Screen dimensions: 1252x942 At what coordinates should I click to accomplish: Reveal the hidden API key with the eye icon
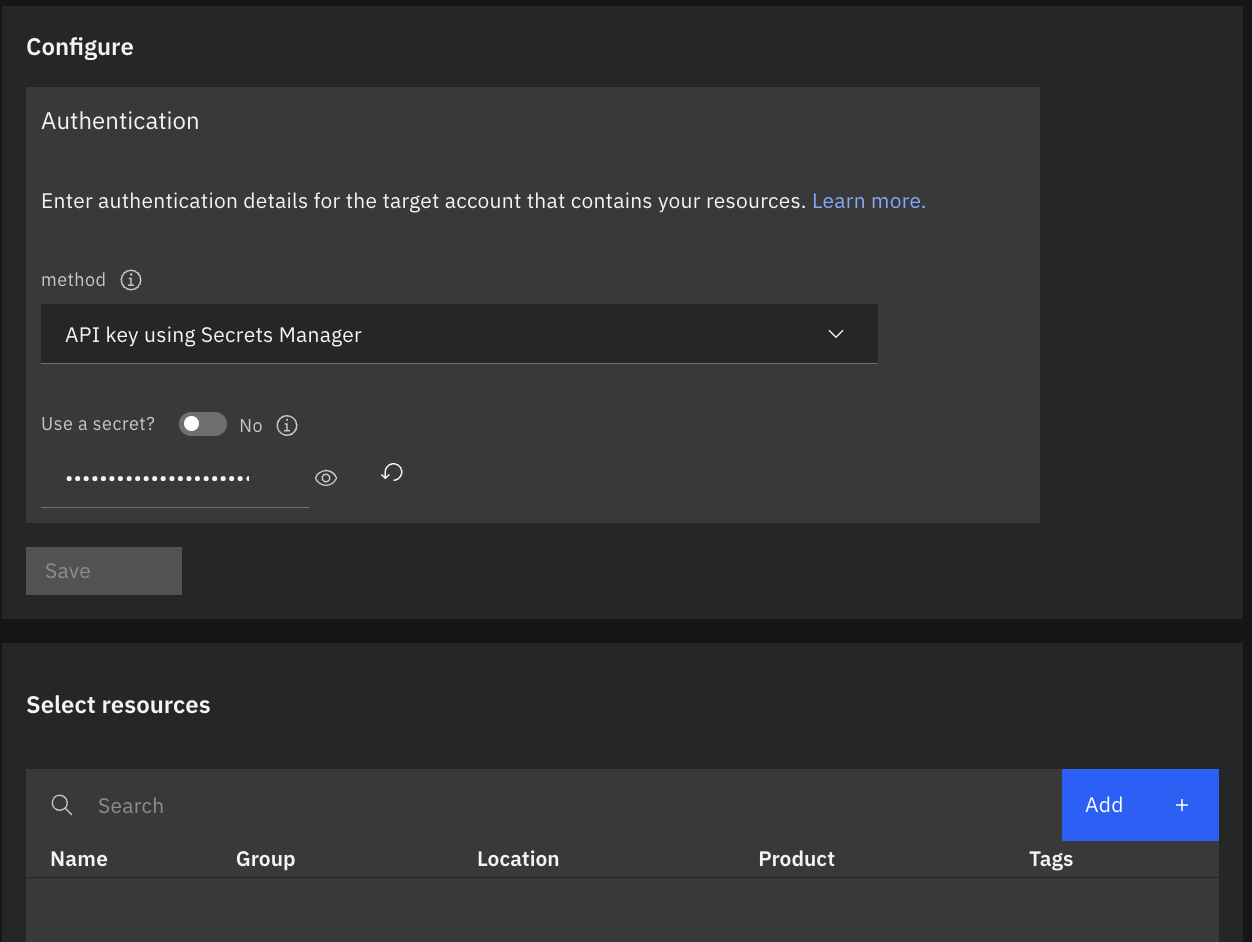325,478
